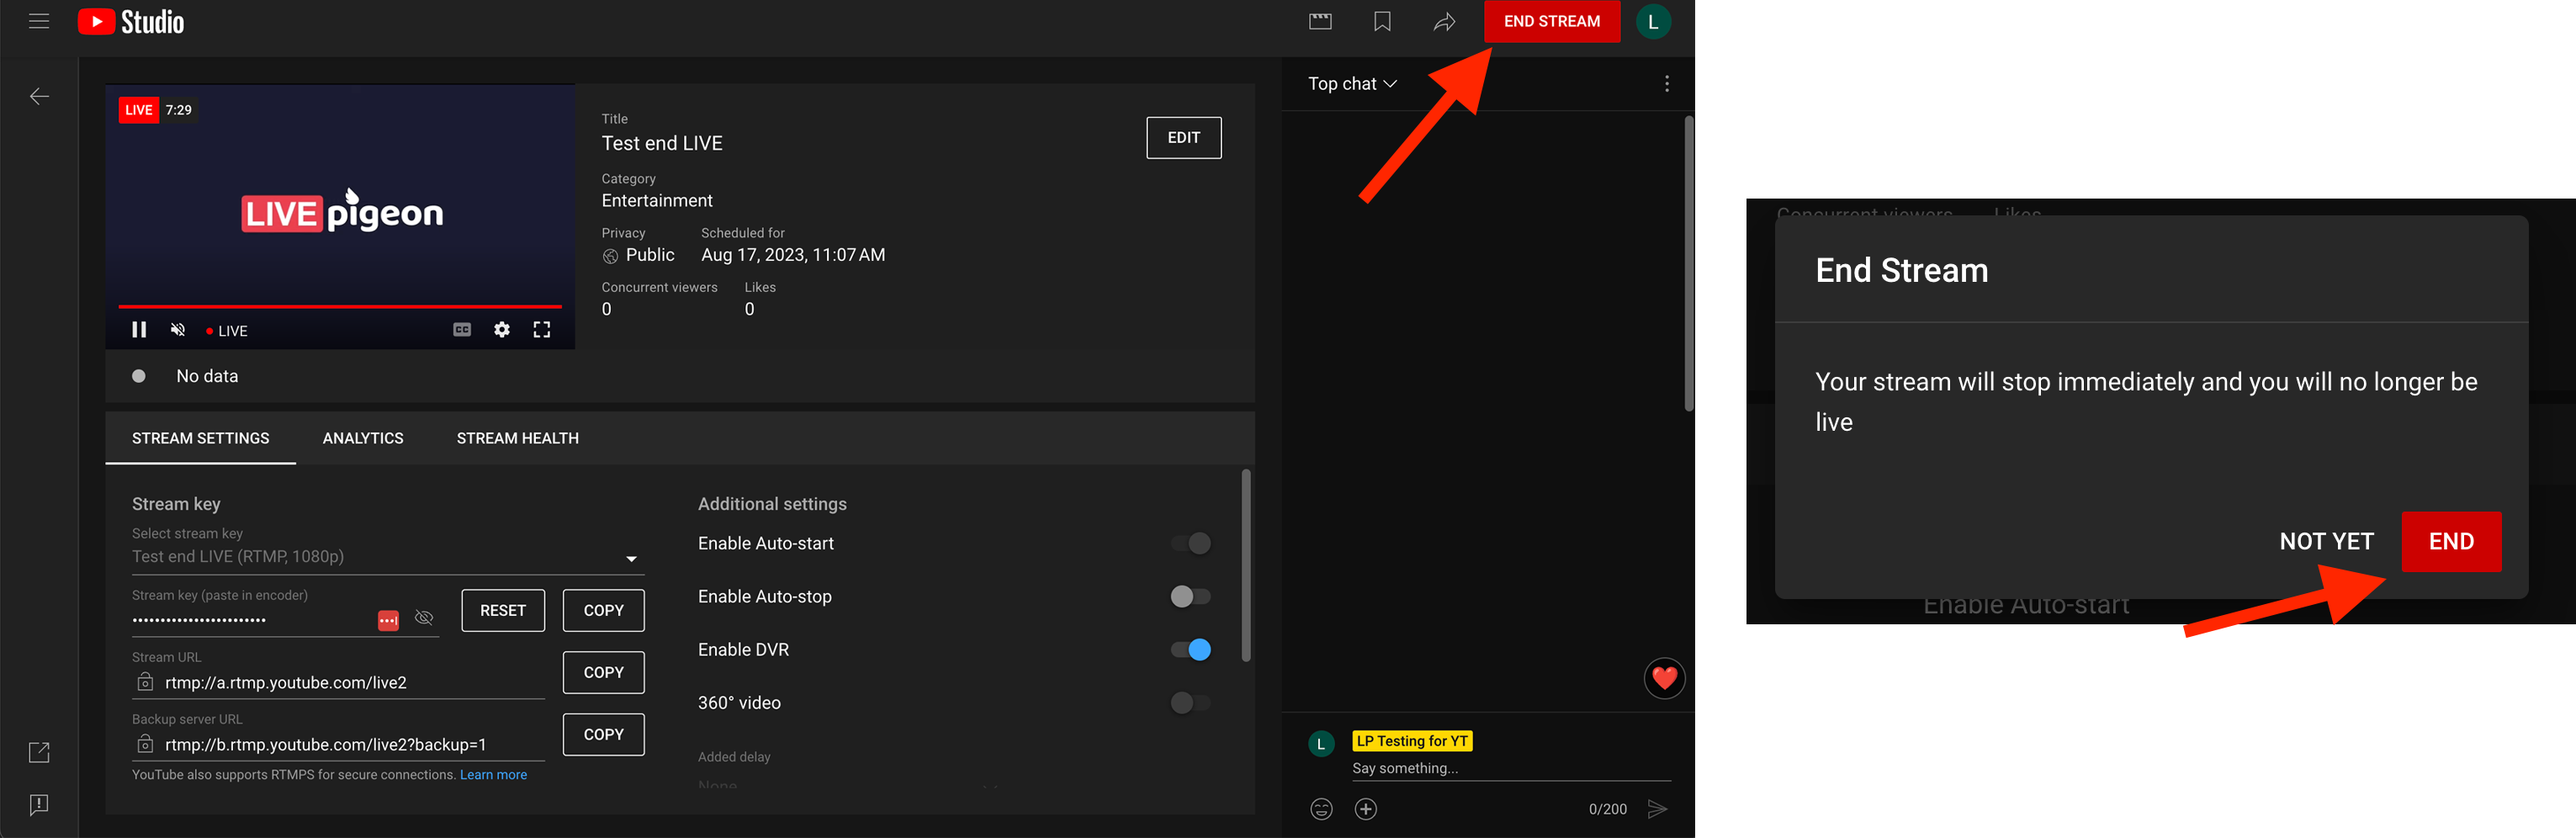This screenshot has height=838, width=2576.
Task: Click the scheduled date Aug 17, 2023
Action: coord(792,255)
